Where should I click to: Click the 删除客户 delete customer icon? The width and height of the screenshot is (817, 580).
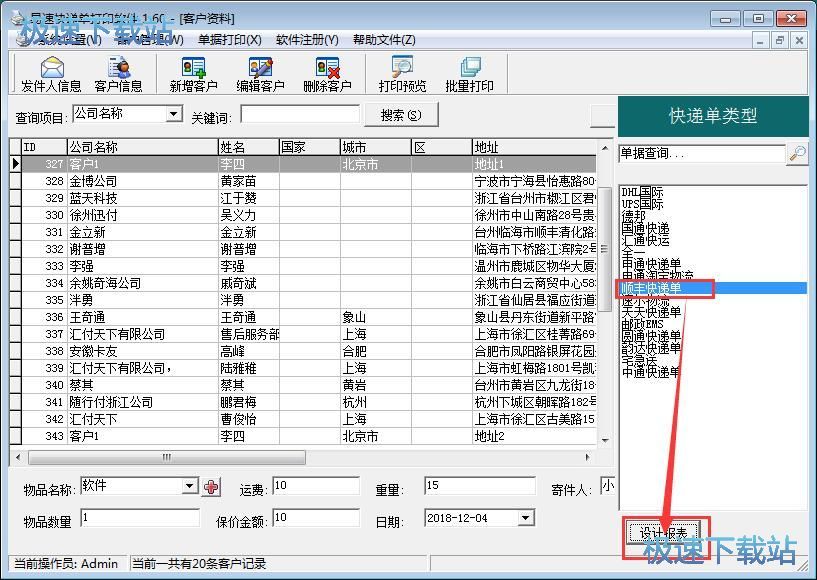[327, 75]
